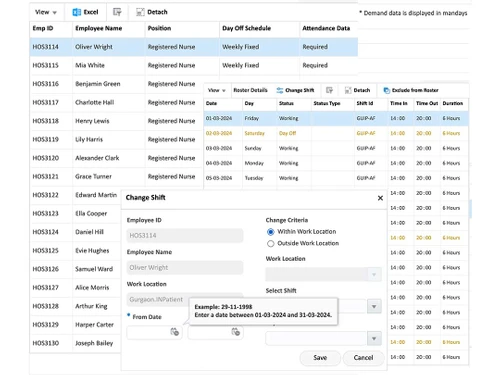Select employee Mia White

click(90, 65)
